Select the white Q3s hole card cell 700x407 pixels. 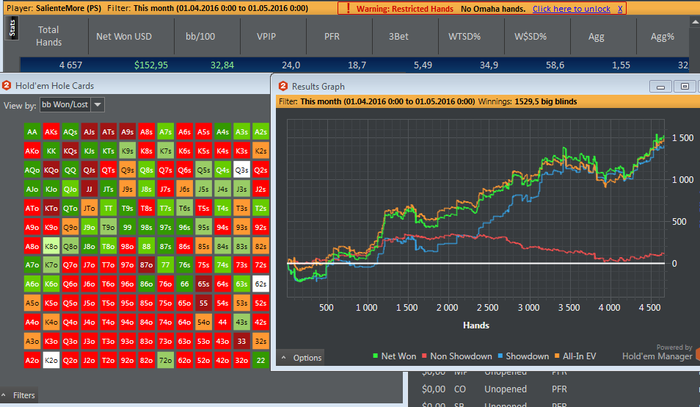tap(242, 170)
